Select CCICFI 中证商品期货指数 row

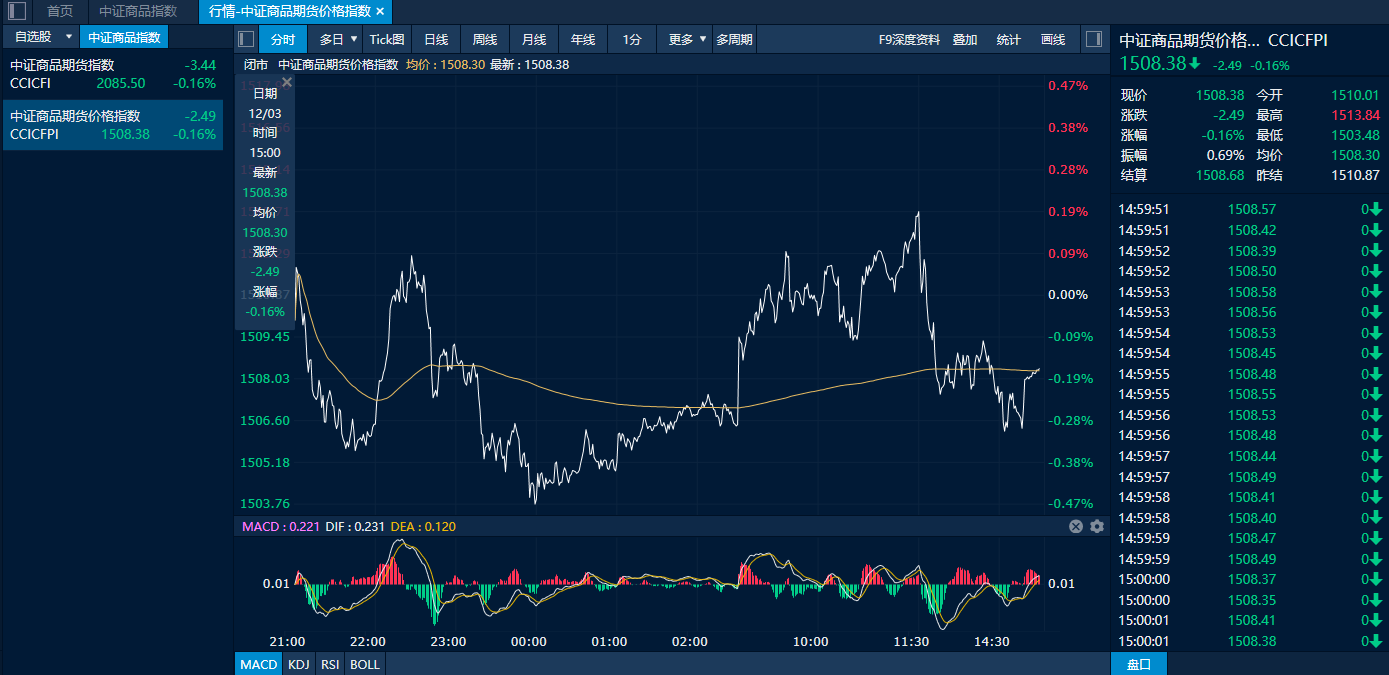pyautogui.click(x=112, y=74)
